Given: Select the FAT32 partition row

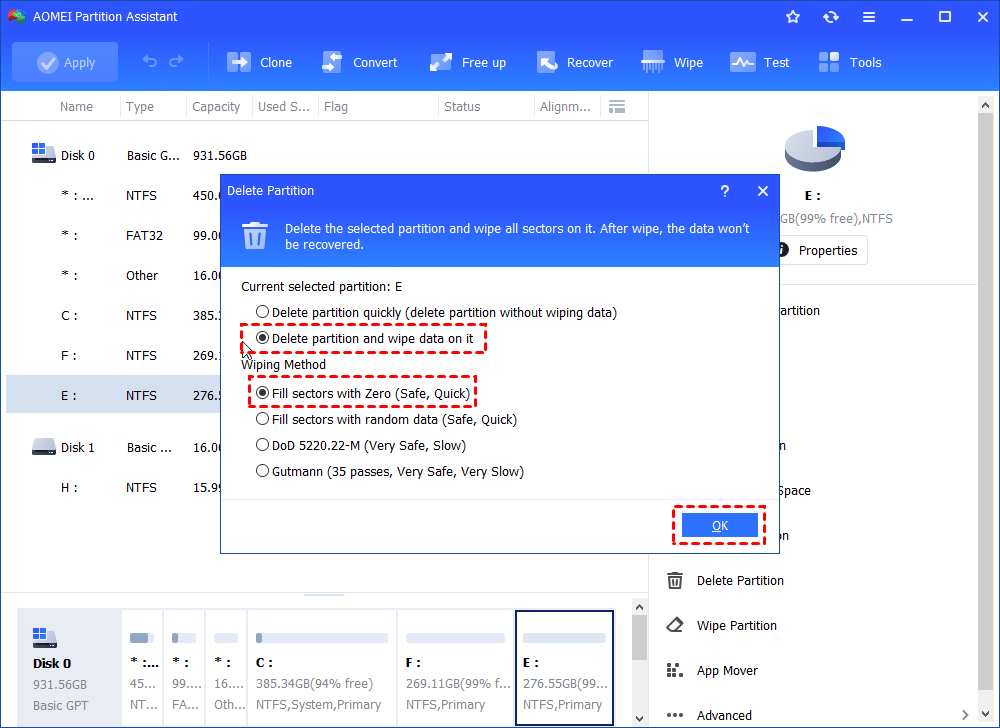Looking at the screenshot, I should pos(114,235).
